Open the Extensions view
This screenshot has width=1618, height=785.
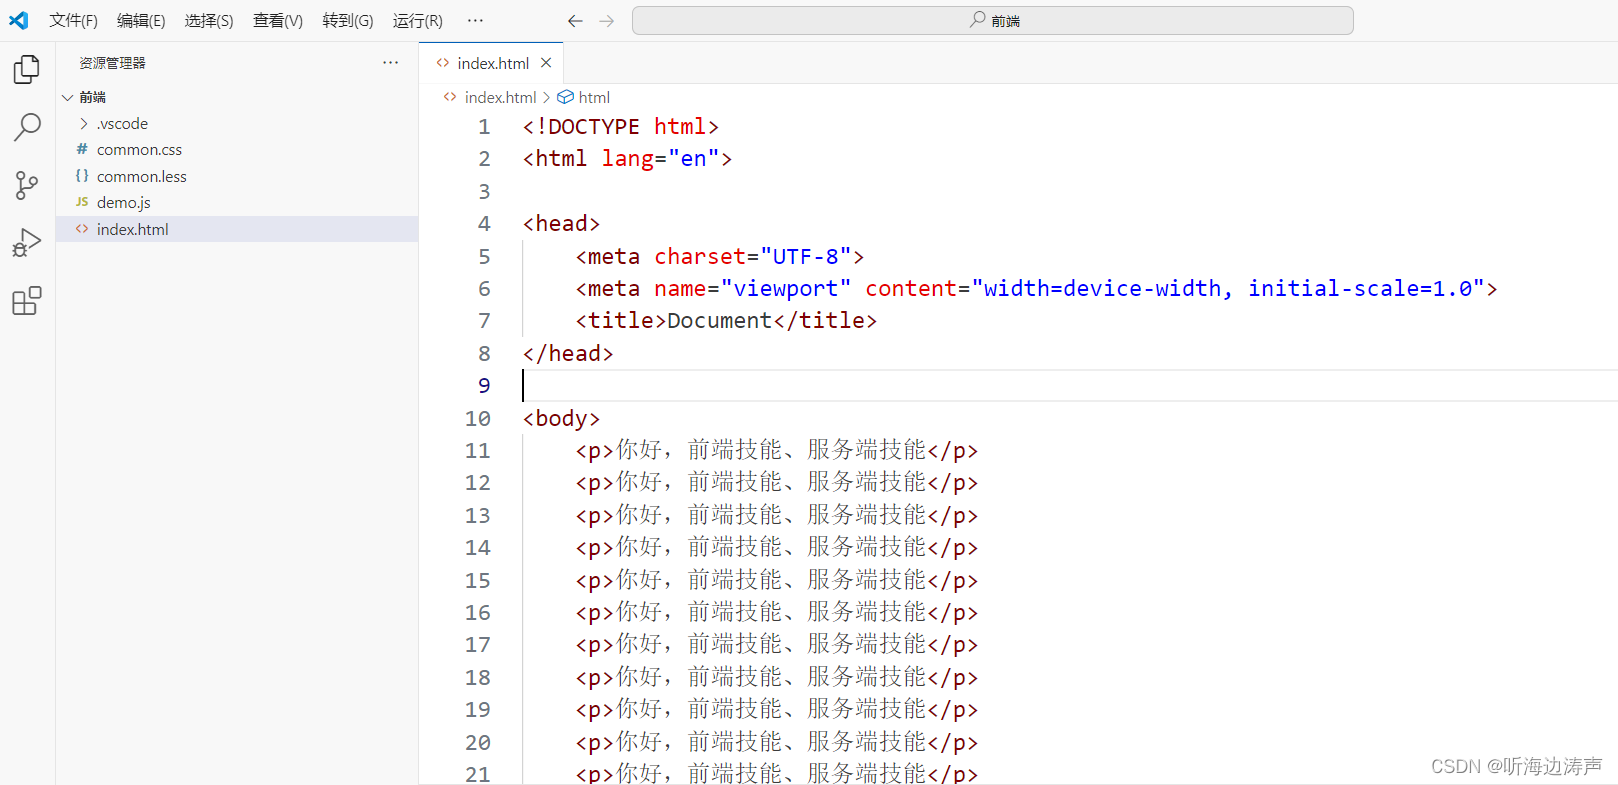pos(27,301)
